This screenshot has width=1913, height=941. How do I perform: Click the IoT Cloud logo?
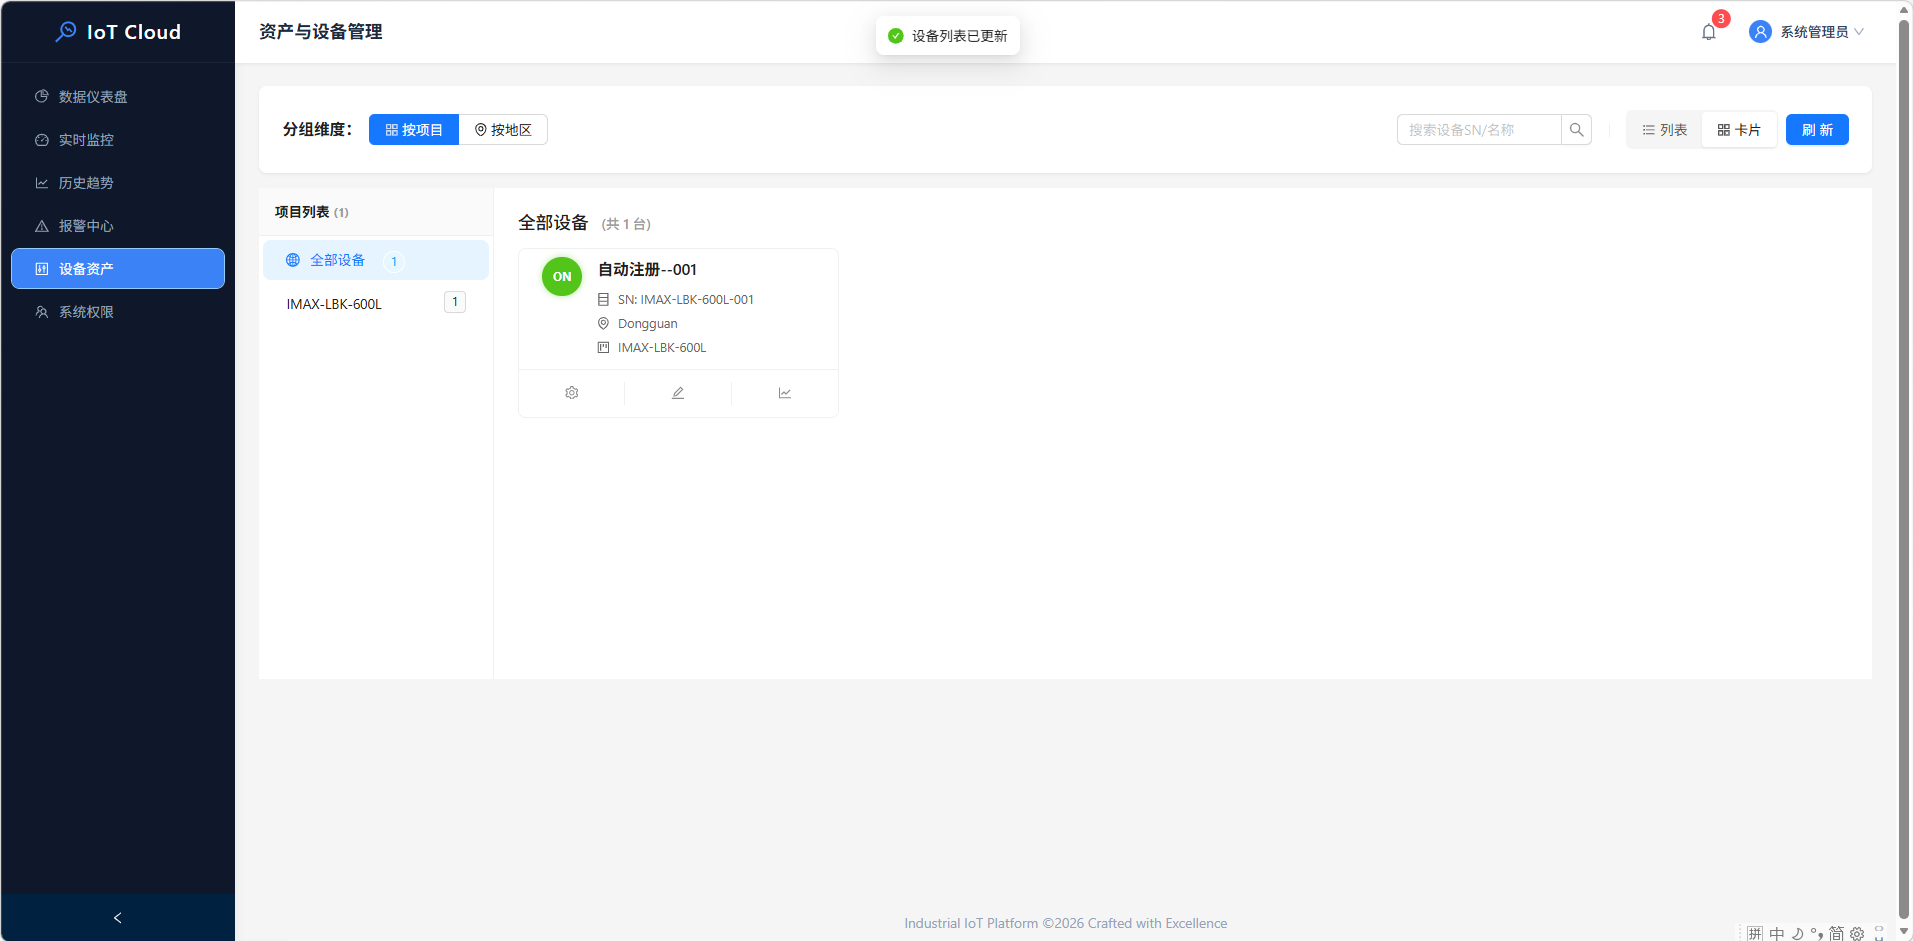click(118, 32)
